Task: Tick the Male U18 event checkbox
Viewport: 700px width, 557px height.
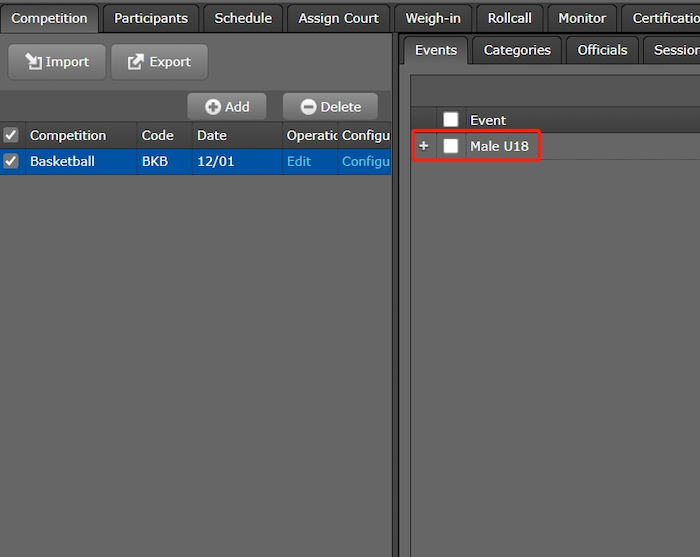Action: coord(451,146)
